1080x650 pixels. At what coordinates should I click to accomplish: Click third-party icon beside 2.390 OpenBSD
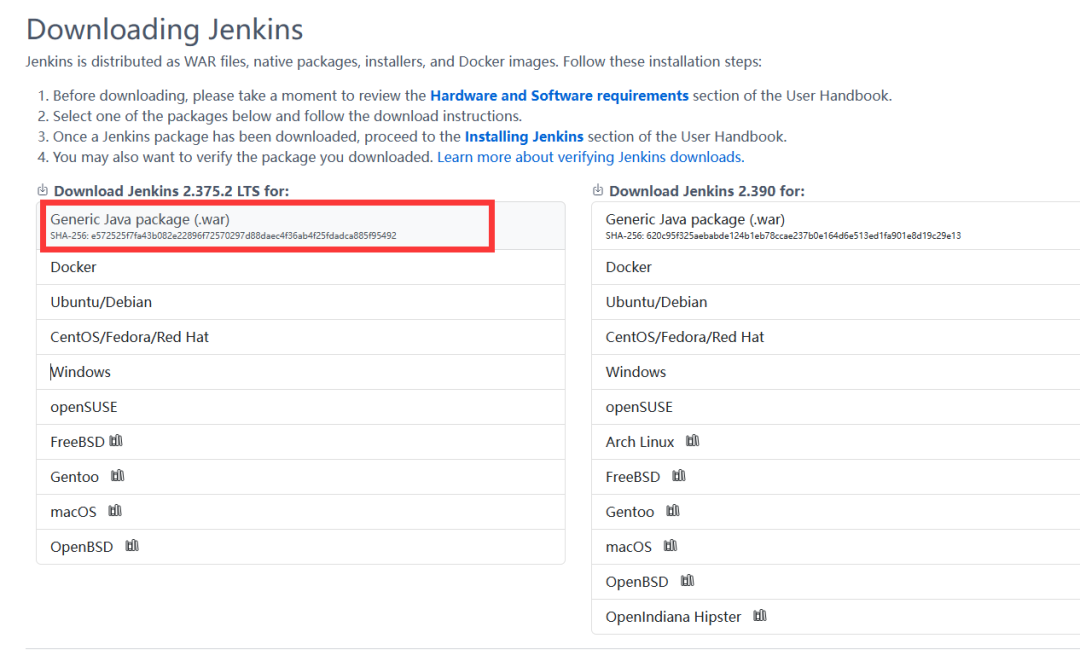687,581
